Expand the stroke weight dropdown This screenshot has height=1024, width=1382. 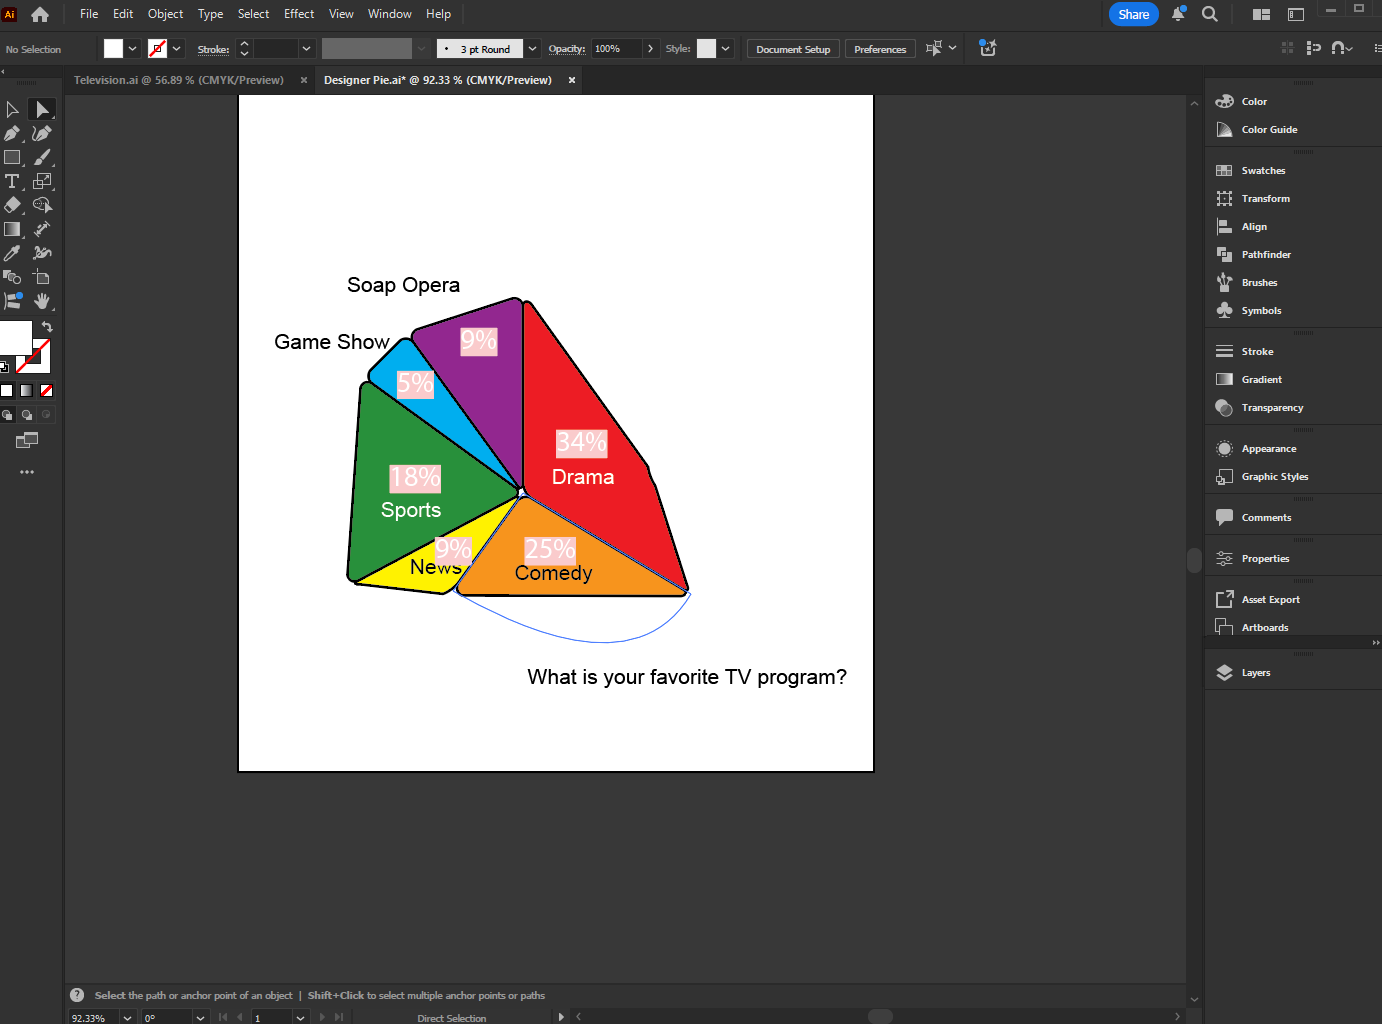point(306,48)
